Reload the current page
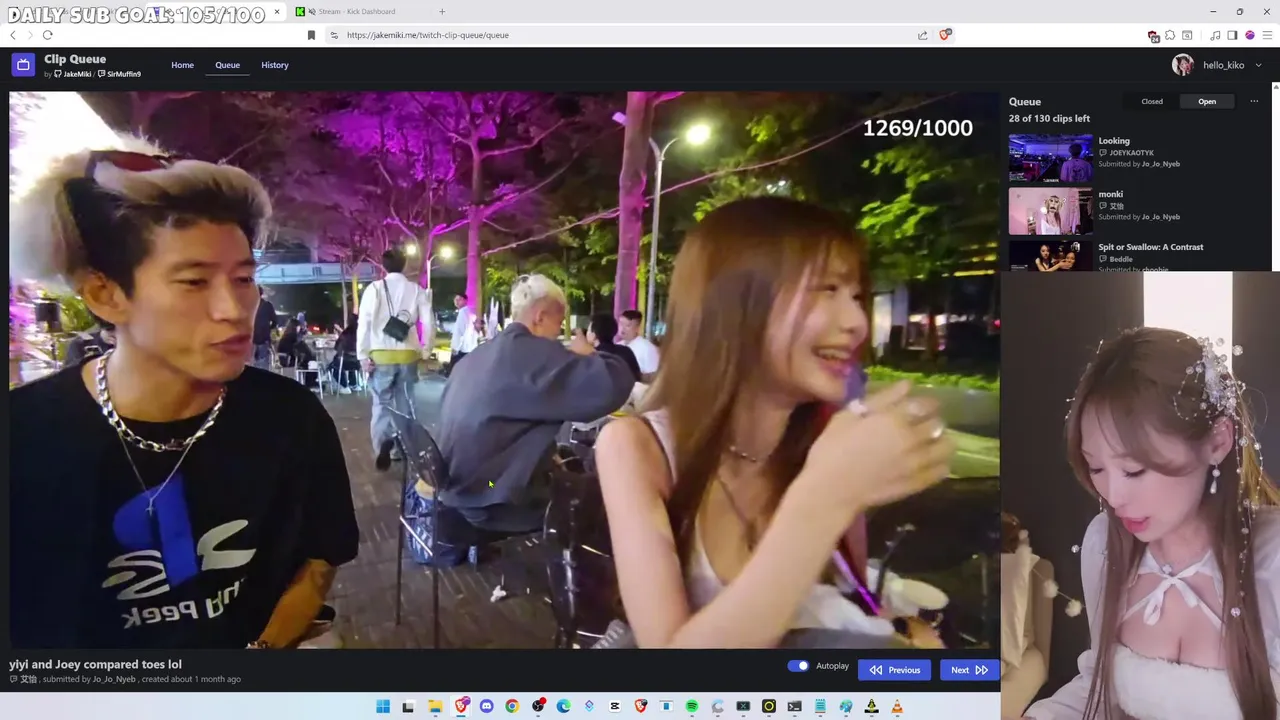 pyautogui.click(x=47, y=35)
